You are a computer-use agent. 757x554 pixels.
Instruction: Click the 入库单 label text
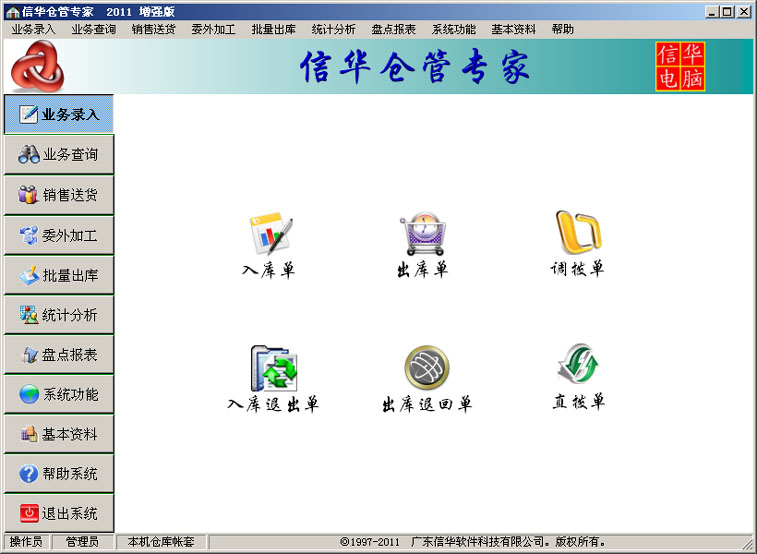click(x=268, y=270)
